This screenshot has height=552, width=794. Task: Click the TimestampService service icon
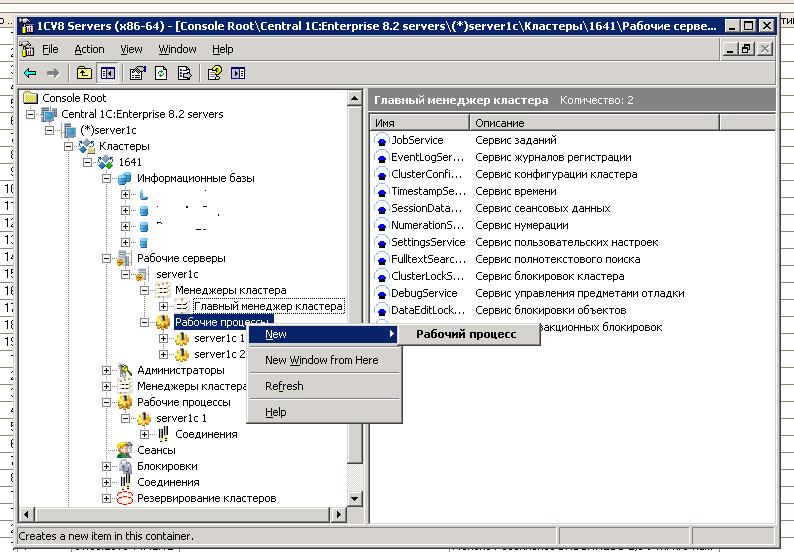[381, 191]
